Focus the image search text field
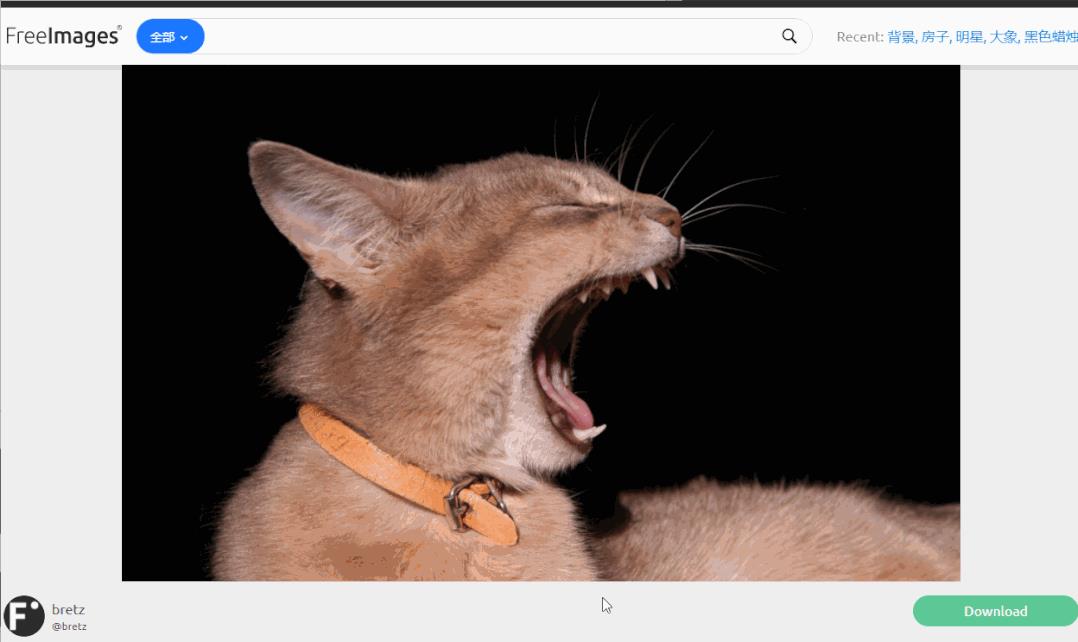Image resolution: width=1078 pixels, height=642 pixels. pyautogui.click(x=492, y=36)
